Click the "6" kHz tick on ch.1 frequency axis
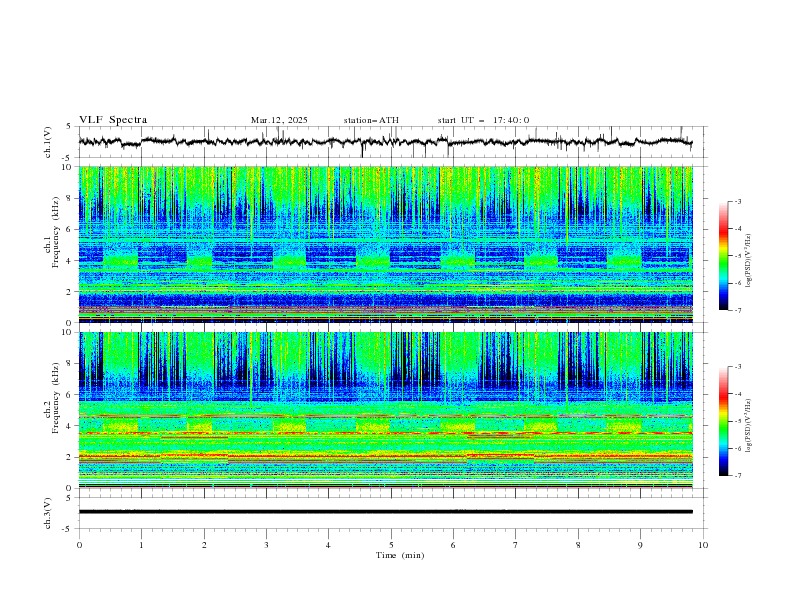 [70, 229]
